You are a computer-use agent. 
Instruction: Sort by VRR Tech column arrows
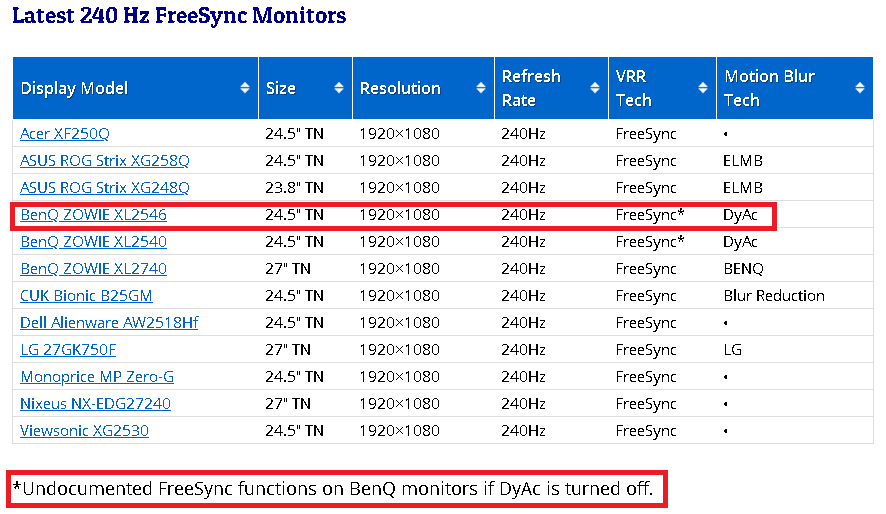[x=702, y=88]
